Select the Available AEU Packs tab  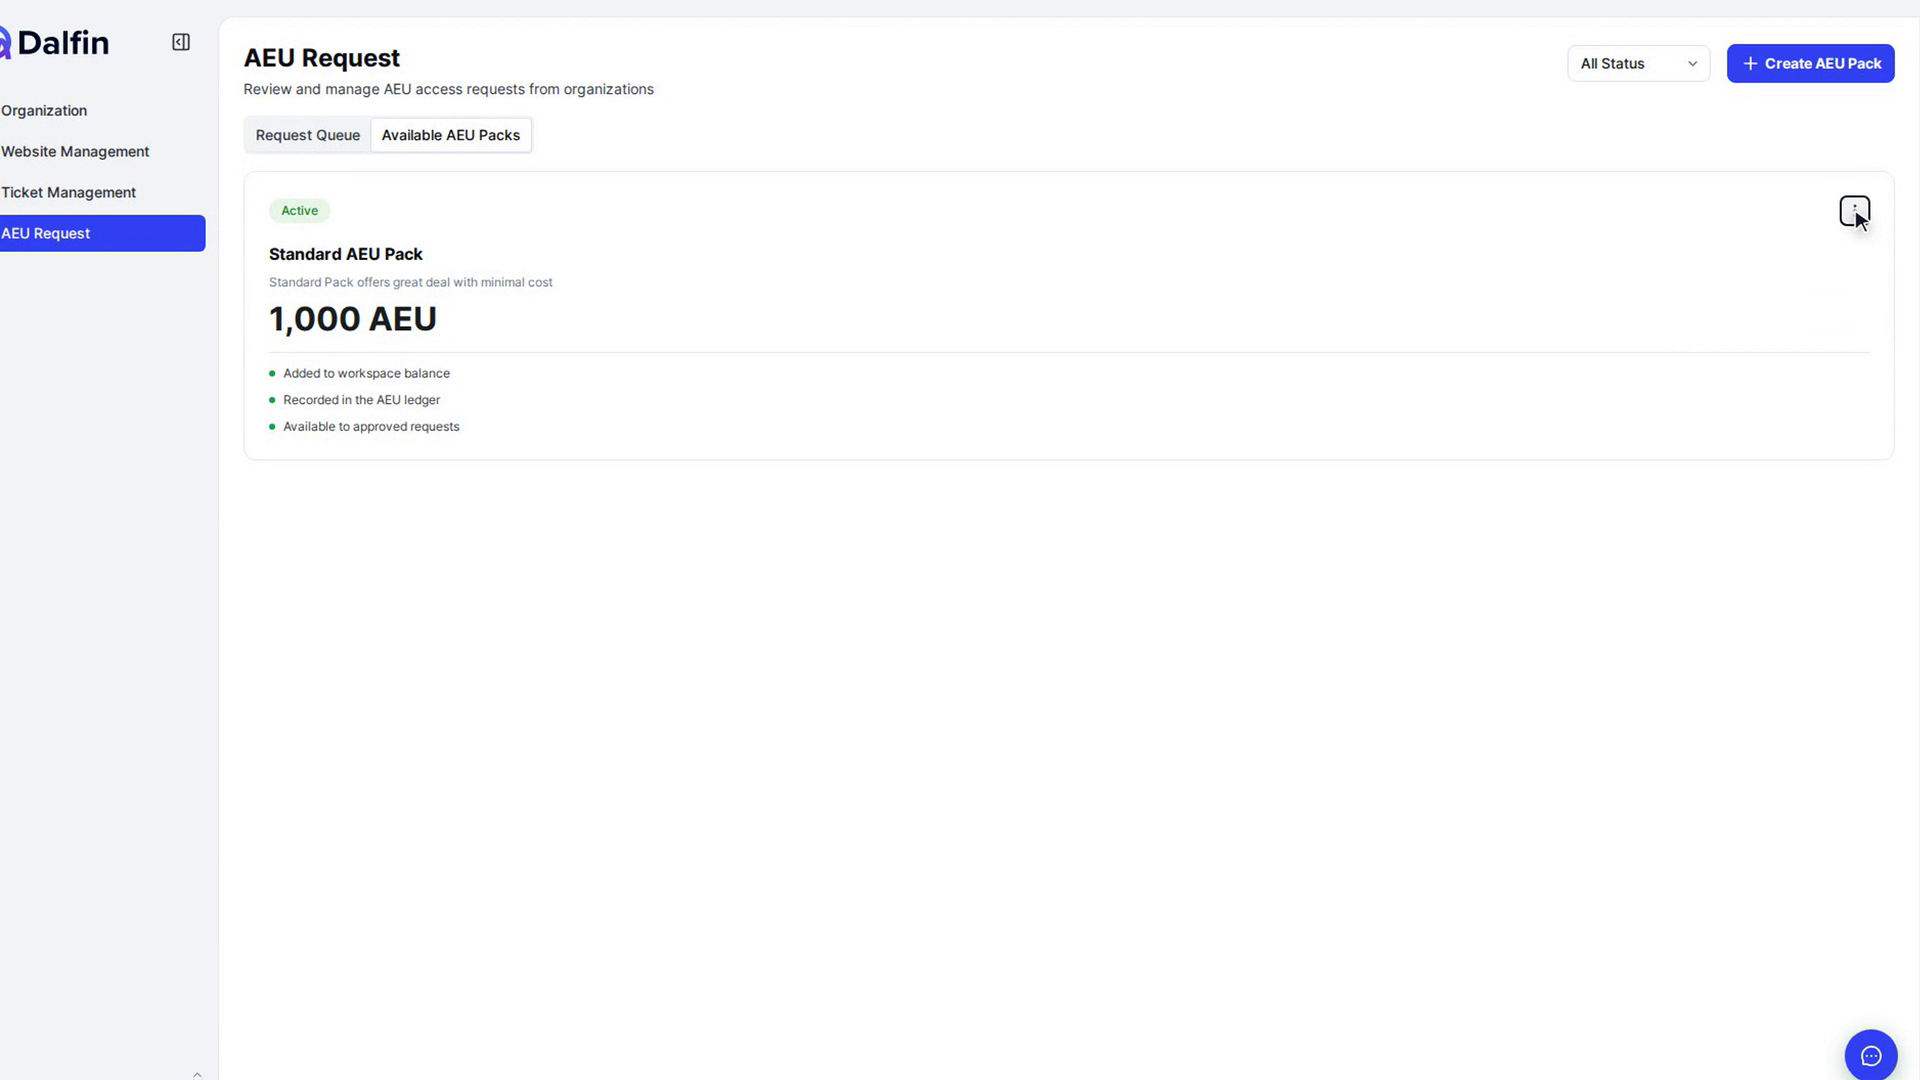[450, 135]
